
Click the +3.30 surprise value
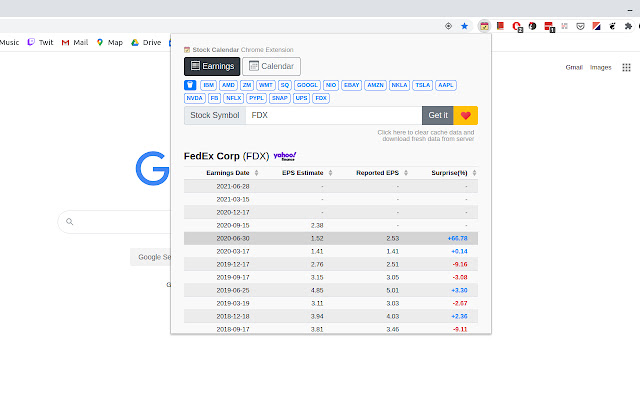click(459, 291)
